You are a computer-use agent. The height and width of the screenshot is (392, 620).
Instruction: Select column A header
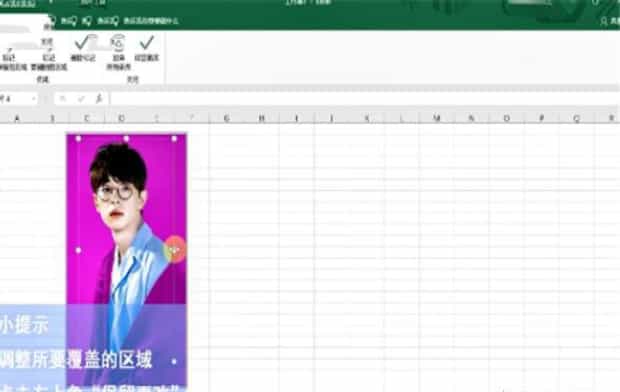[17, 118]
